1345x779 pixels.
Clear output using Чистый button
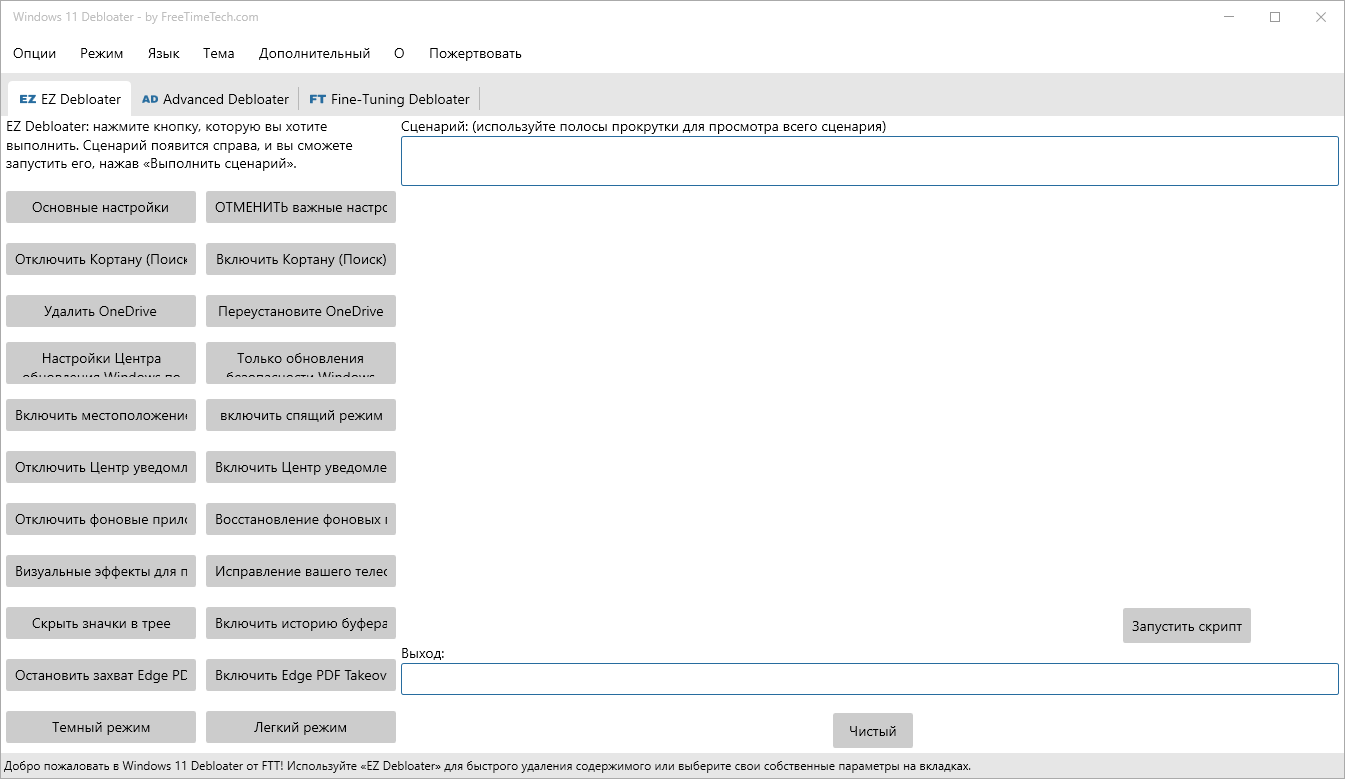pos(872,730)
